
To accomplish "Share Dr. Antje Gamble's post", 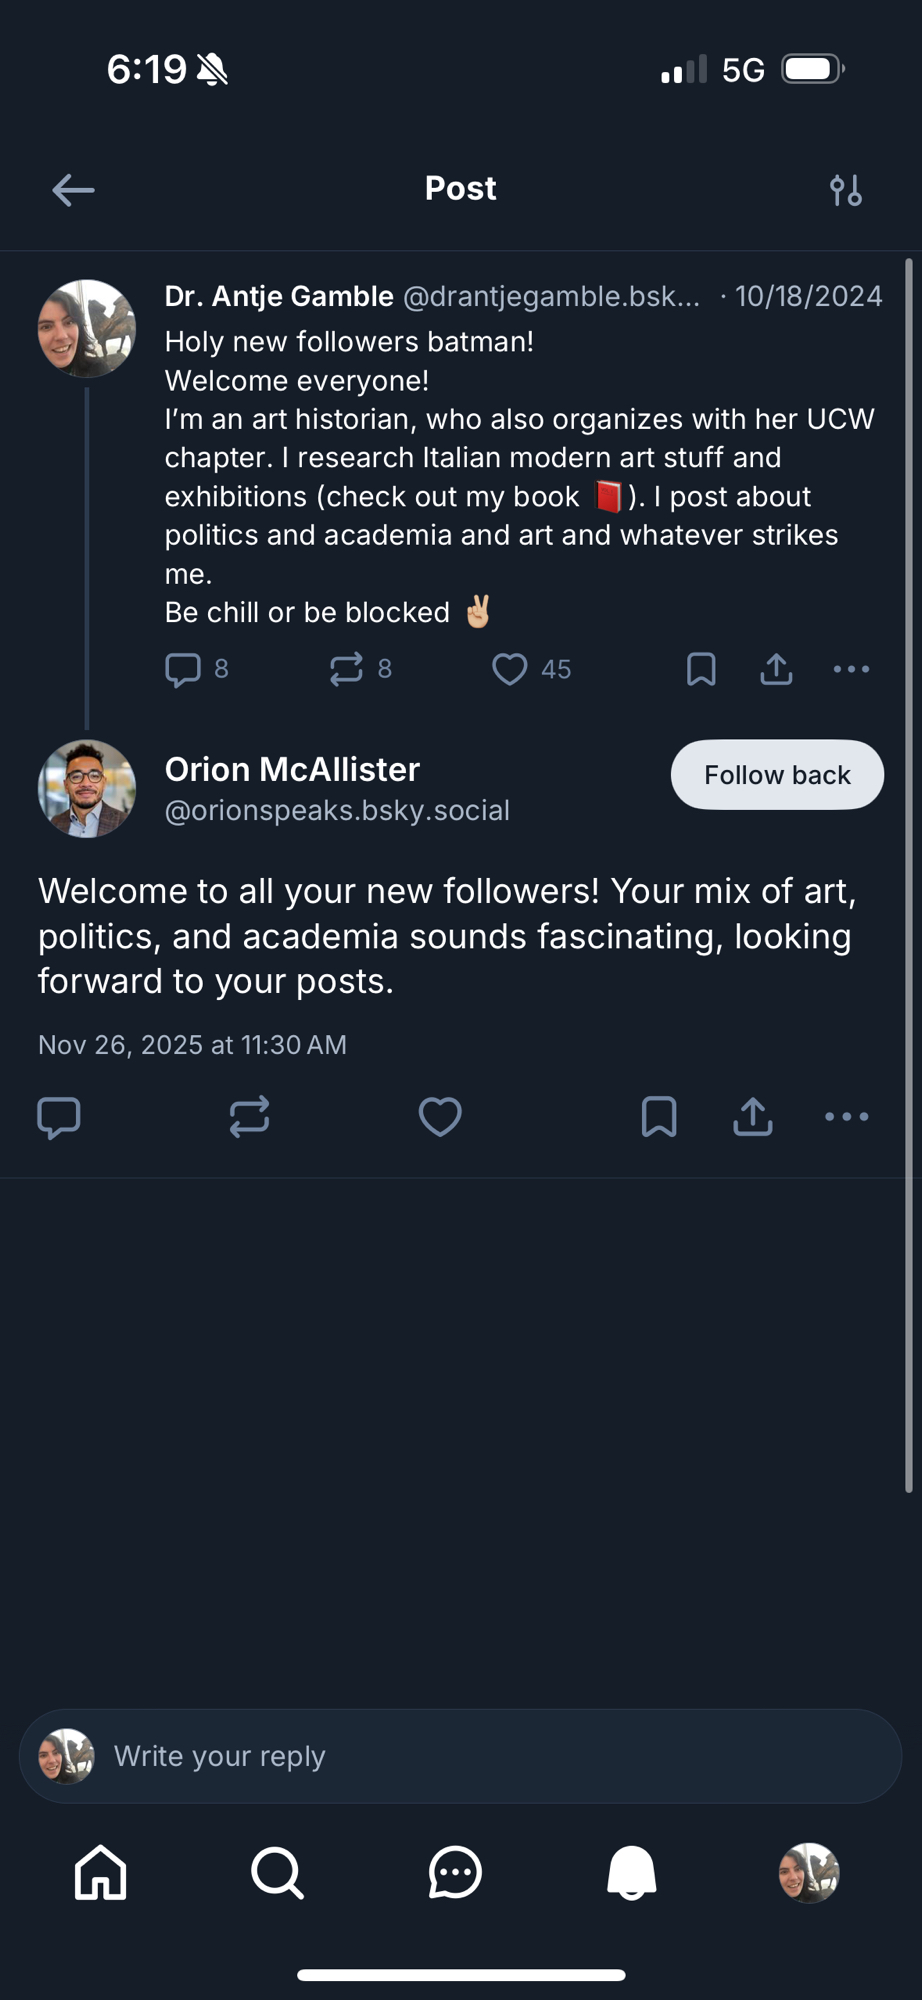I will 776,669.
